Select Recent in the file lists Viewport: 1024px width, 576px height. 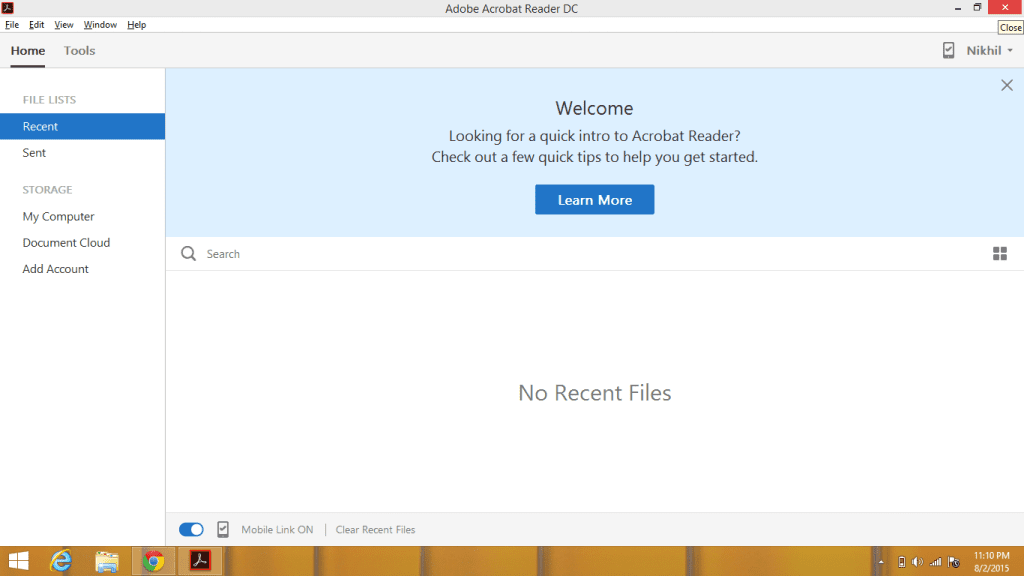point(82,126)
